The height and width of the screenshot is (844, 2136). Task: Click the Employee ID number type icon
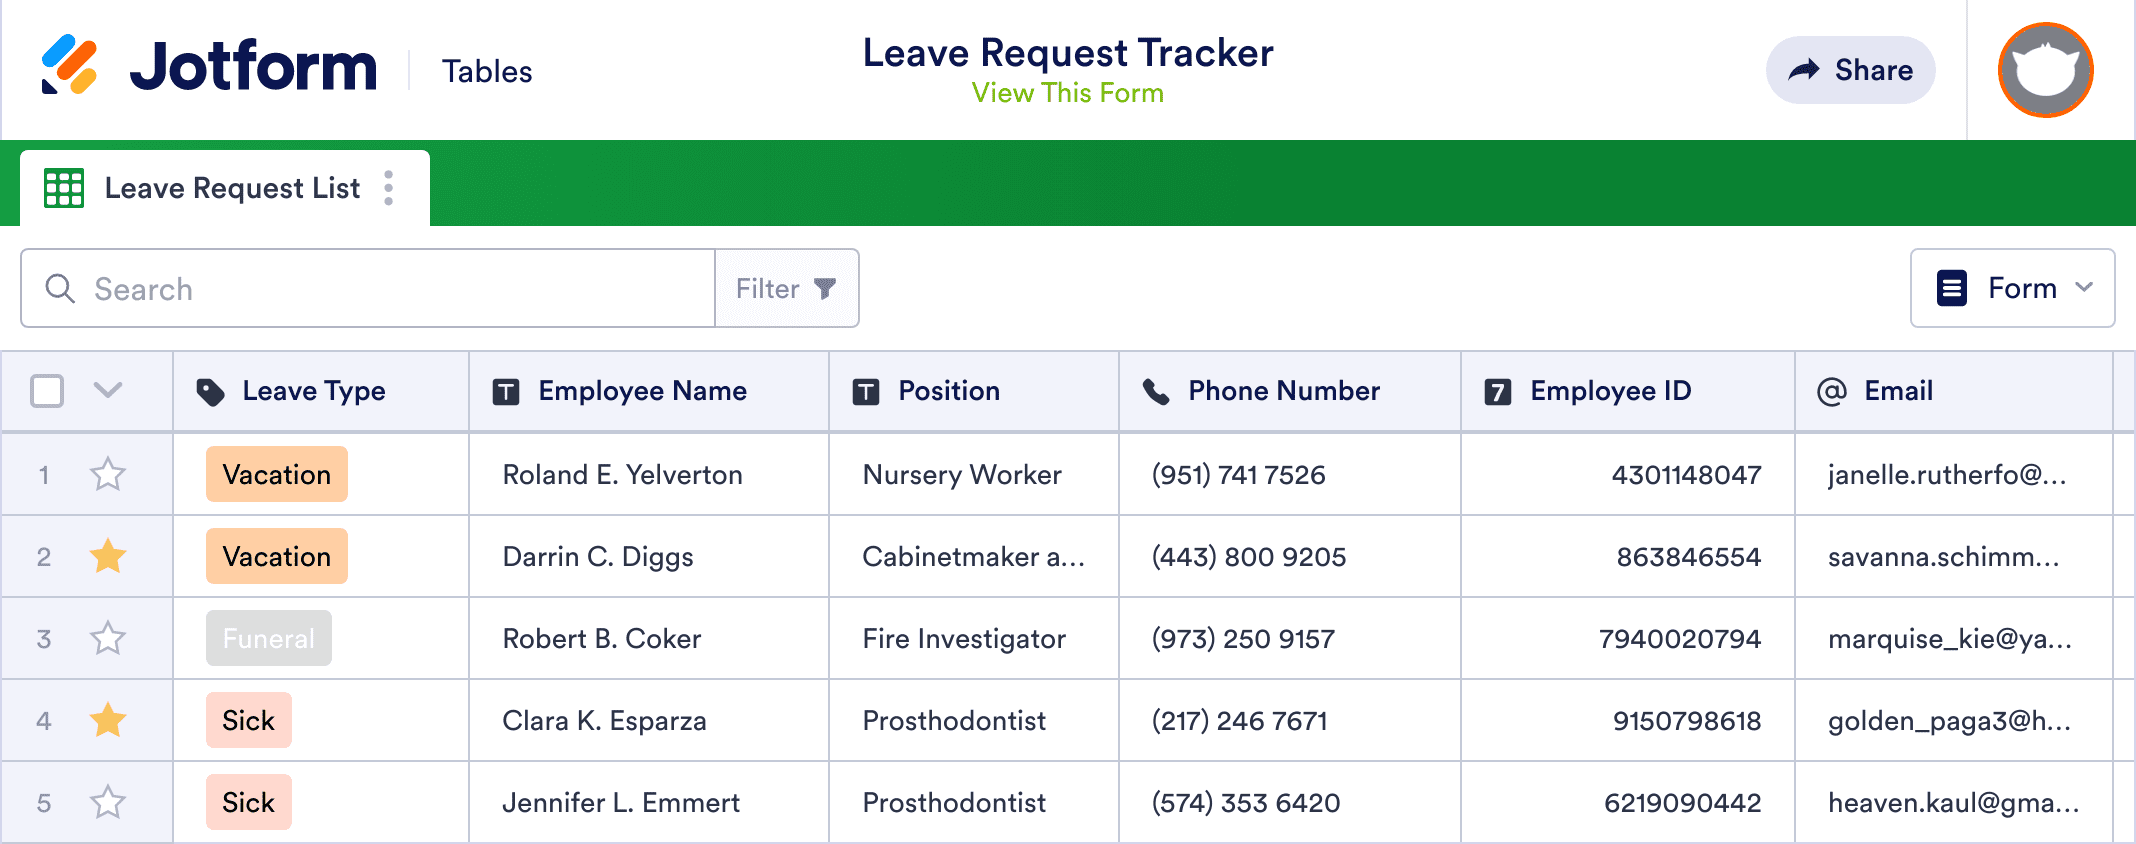[x=1497, y=392]
